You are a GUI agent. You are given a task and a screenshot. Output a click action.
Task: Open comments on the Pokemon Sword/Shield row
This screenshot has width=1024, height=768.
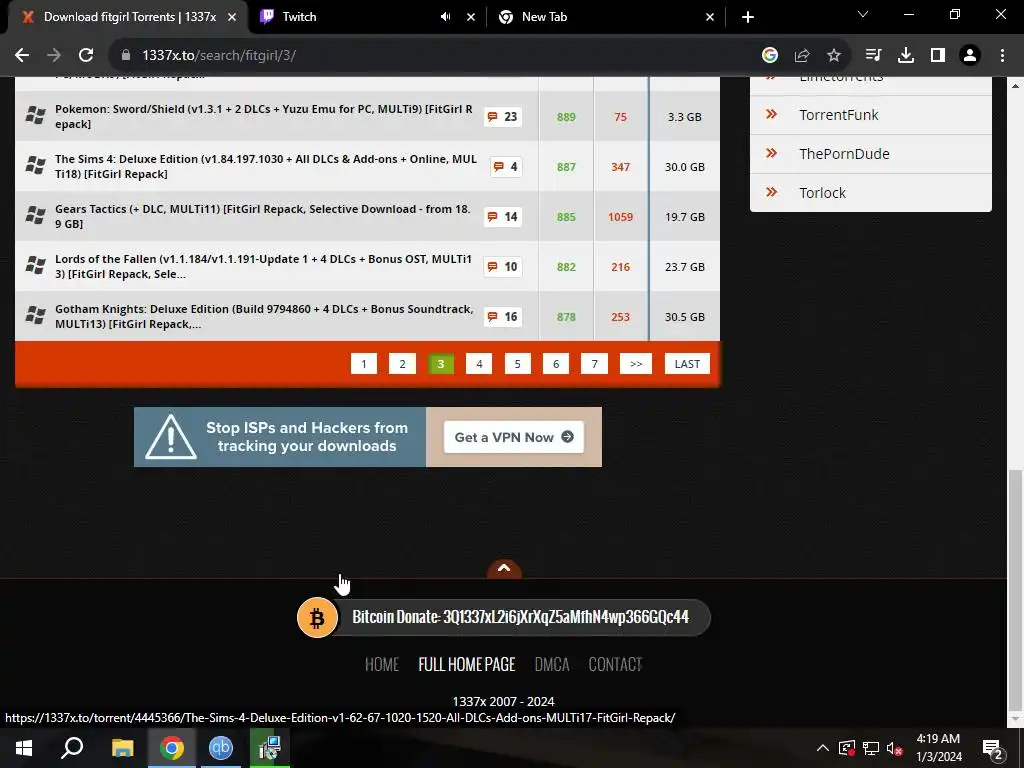(x=502, y=117)
